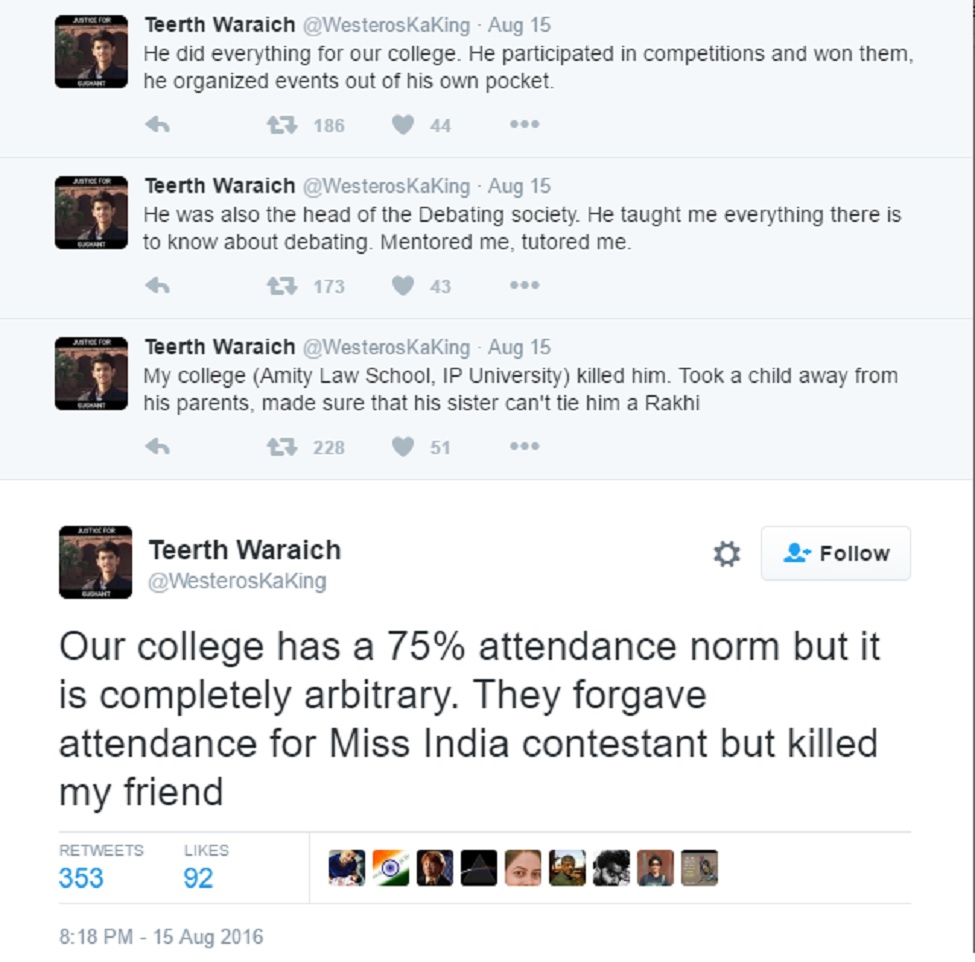975x962 pixels.
Task: Reply to the 'organized events' tweet
Action: [x=157, y=125]
